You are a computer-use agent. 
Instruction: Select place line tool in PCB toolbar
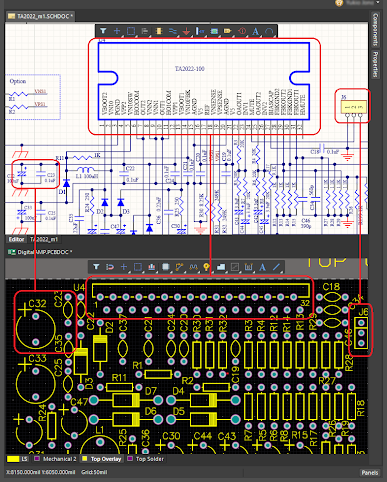(276, 267)
